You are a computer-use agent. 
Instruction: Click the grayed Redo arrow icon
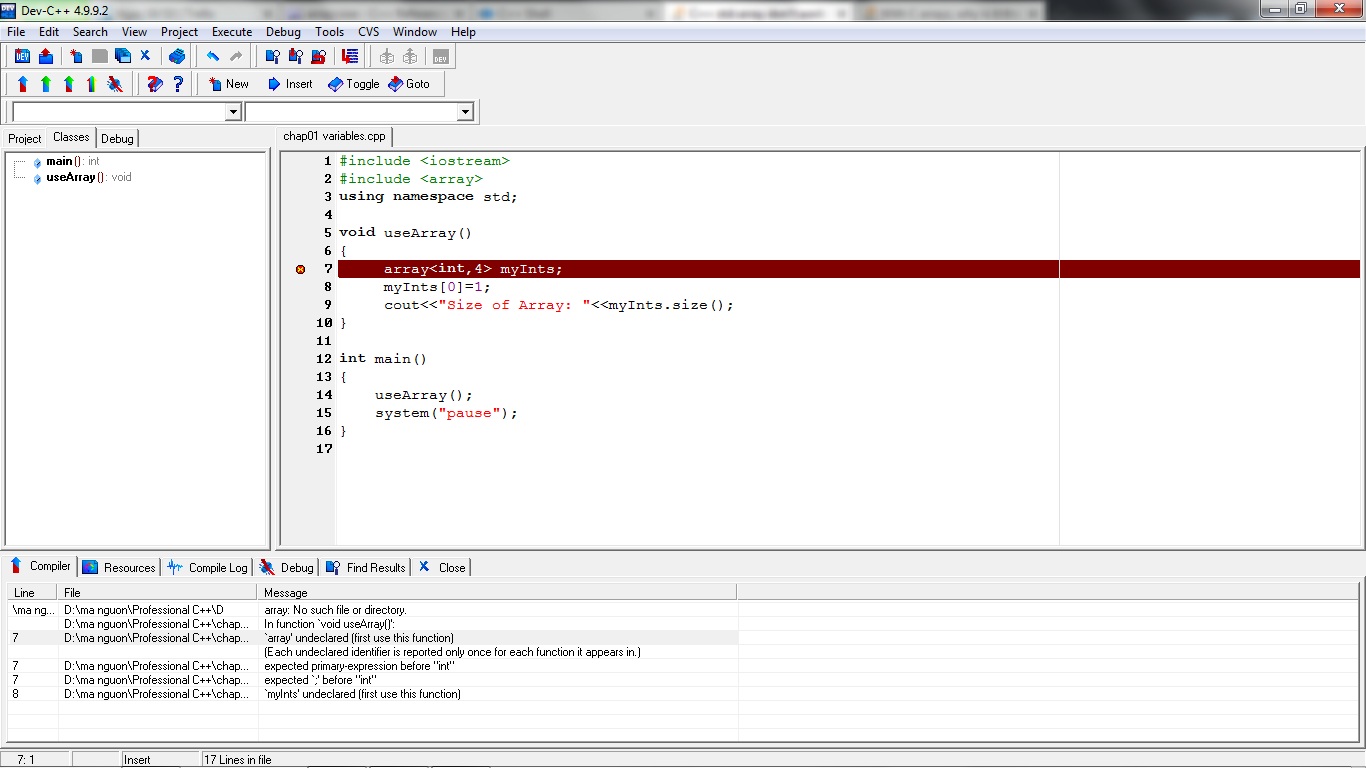coord(236,56)
